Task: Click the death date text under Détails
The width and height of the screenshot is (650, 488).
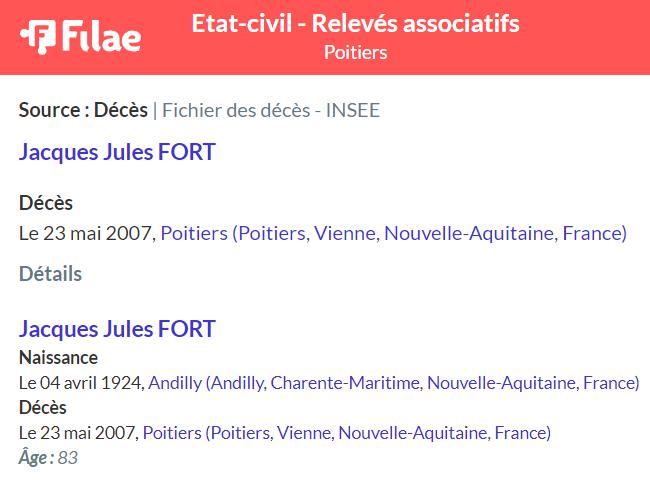Action: click(77, 433)
